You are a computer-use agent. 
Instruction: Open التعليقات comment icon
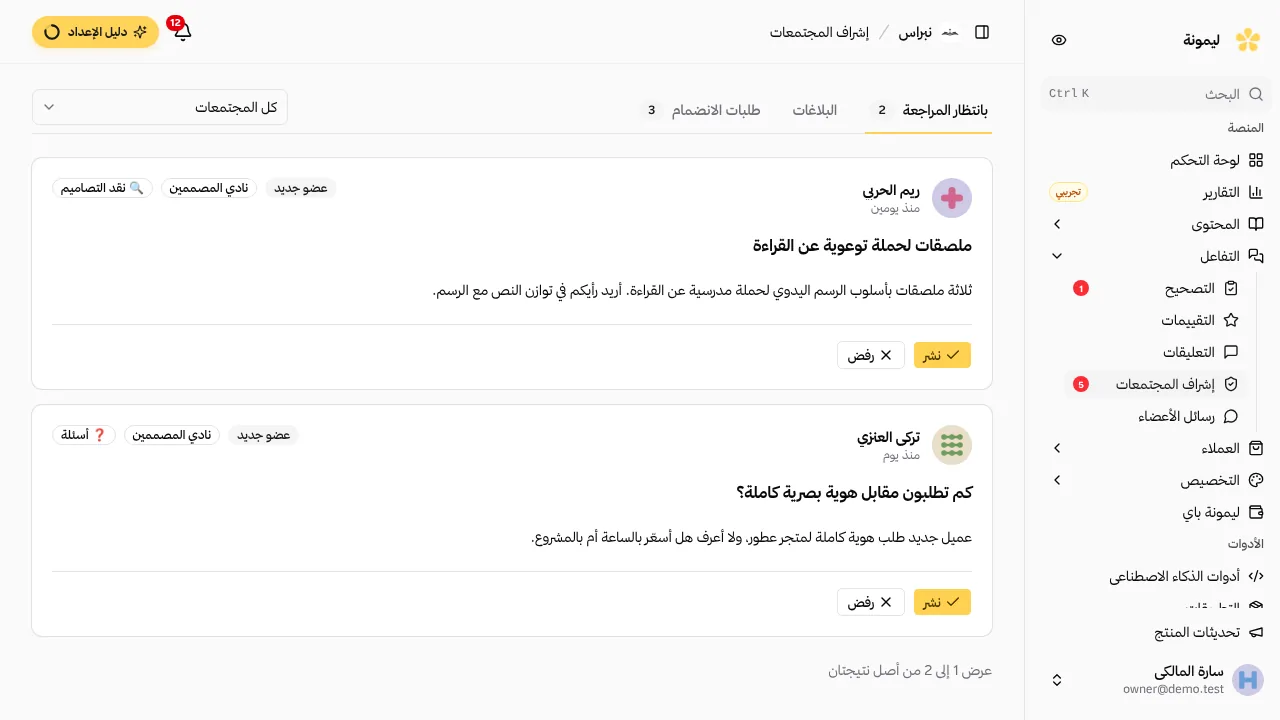click(1231, 352)
